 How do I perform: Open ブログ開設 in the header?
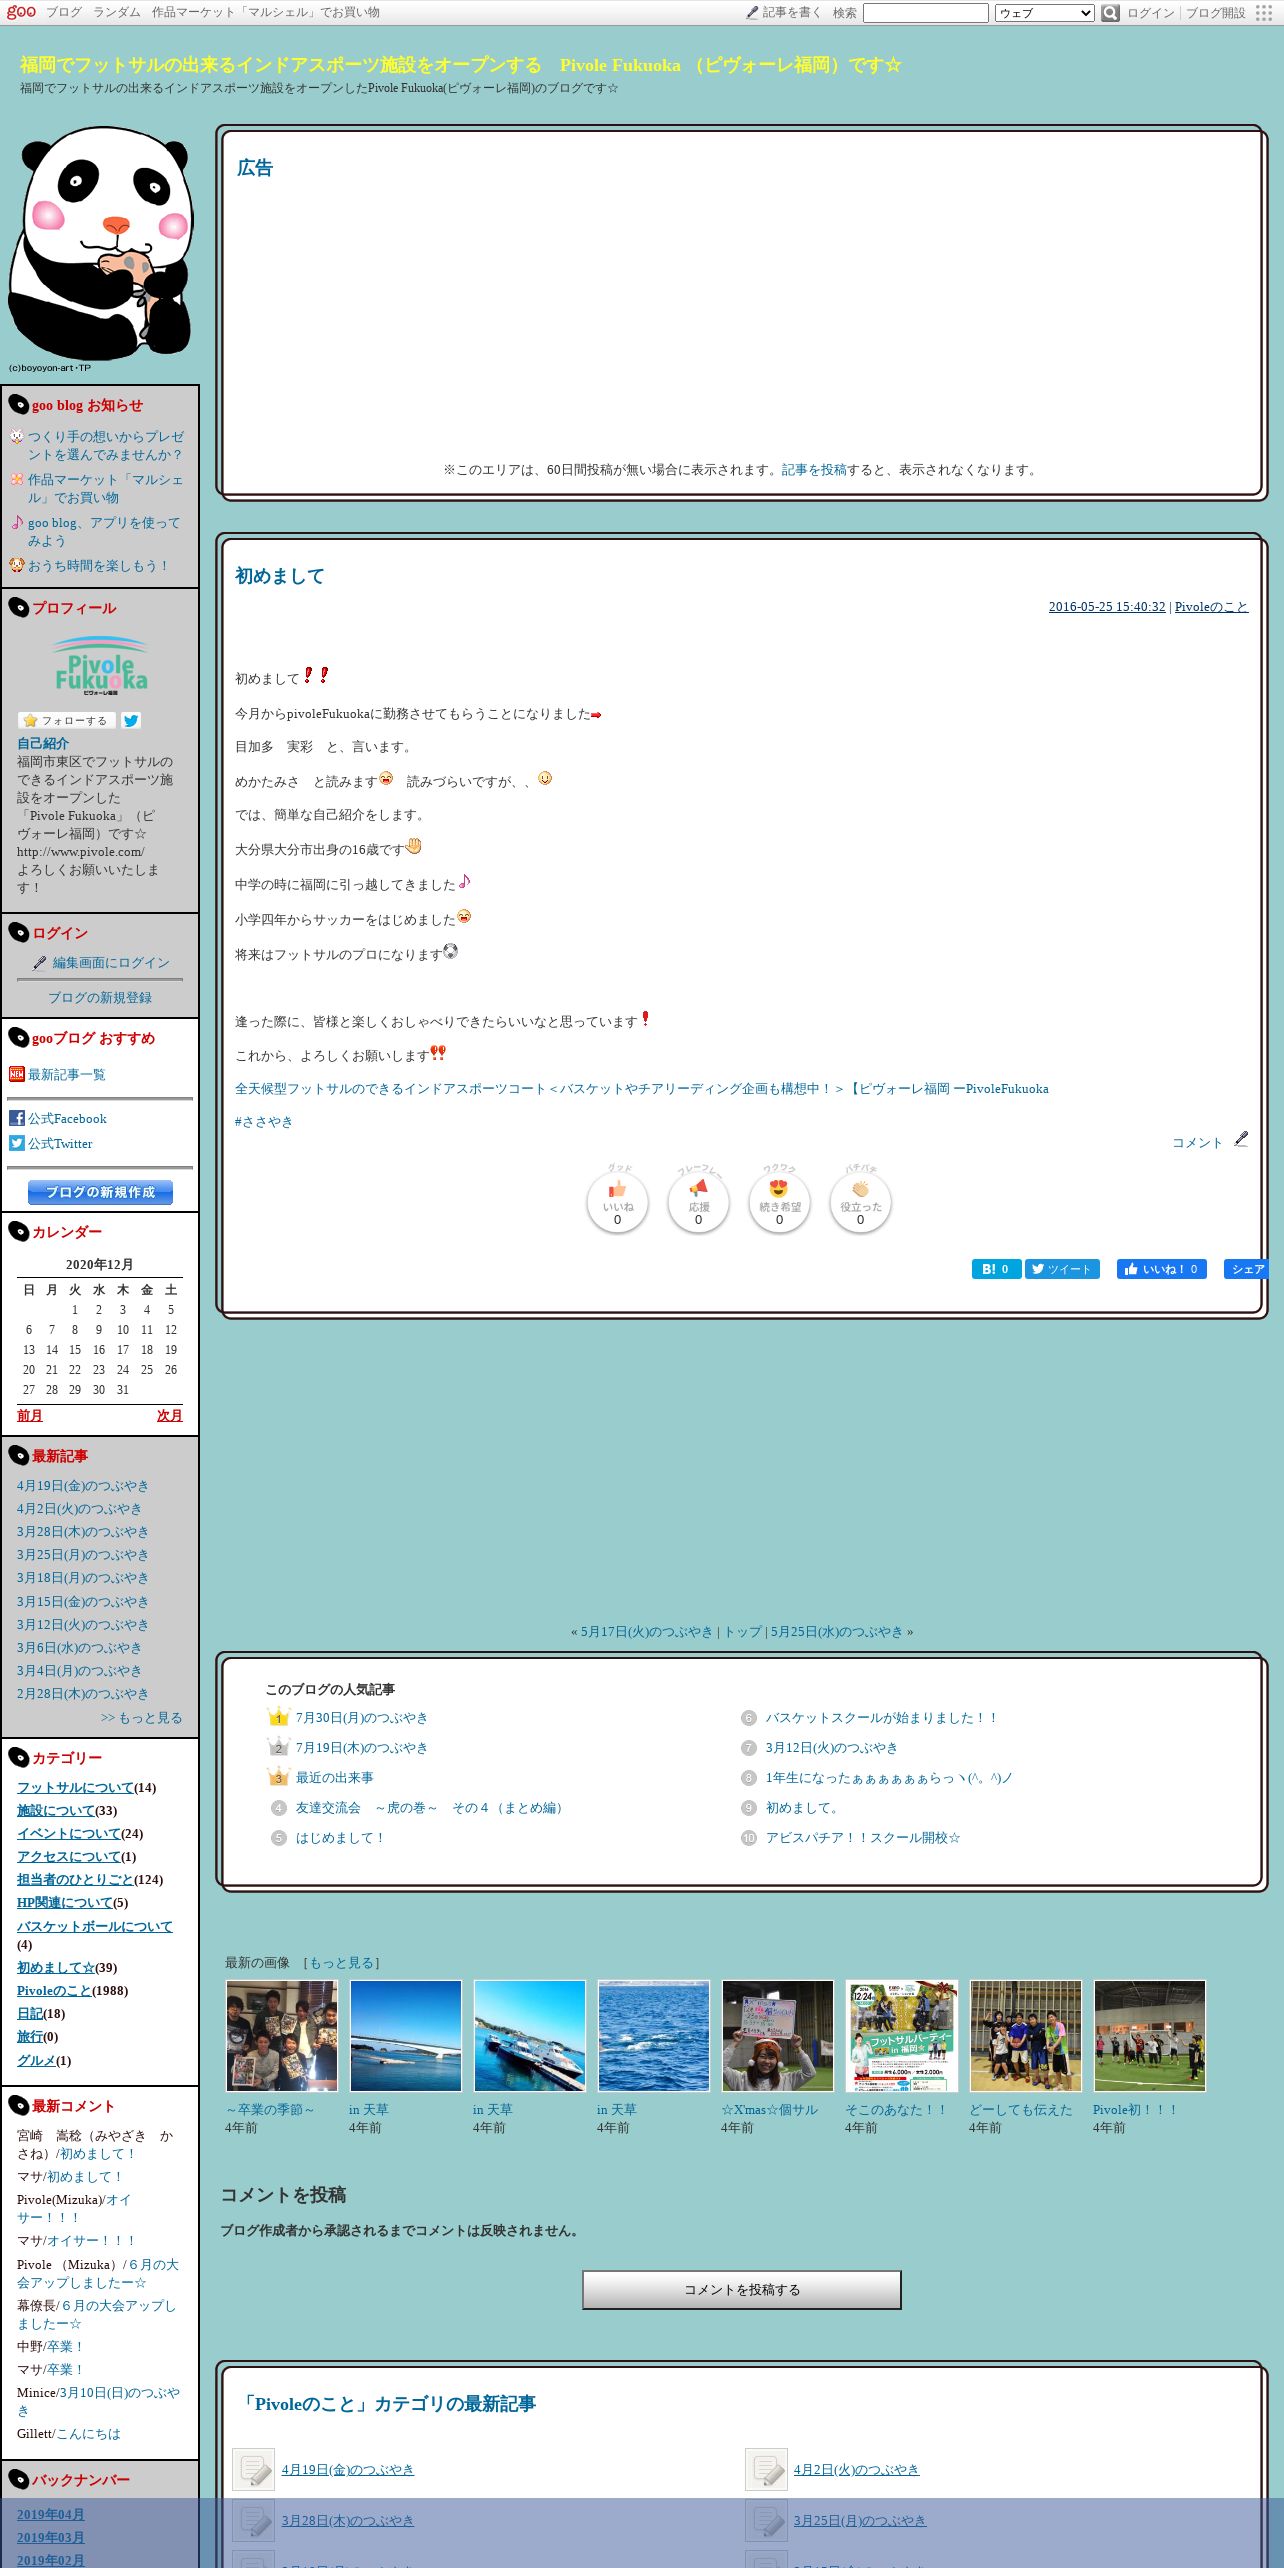click(x=1215, y=13)
